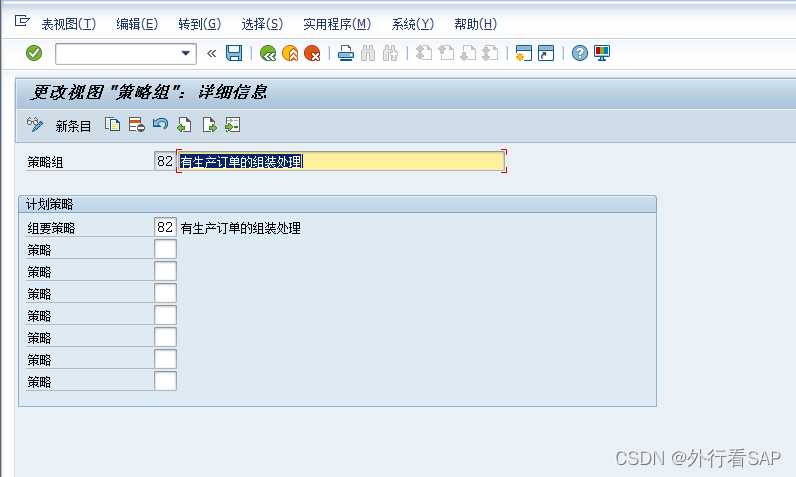
Task: Click the 新条目 button
Action: [73, 126]
